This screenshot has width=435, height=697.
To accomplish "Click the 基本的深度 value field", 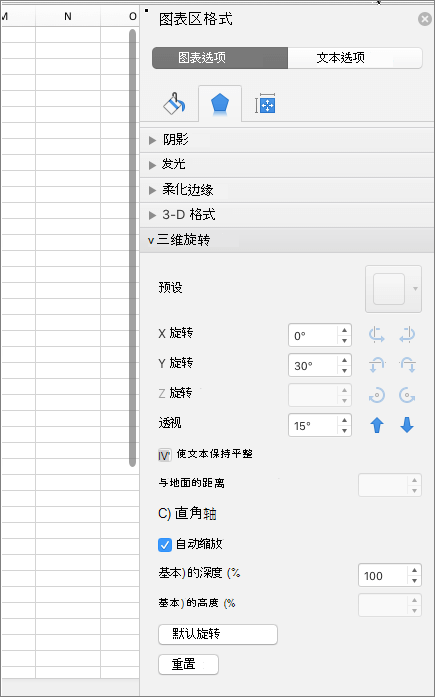I will tap(383, 576).
